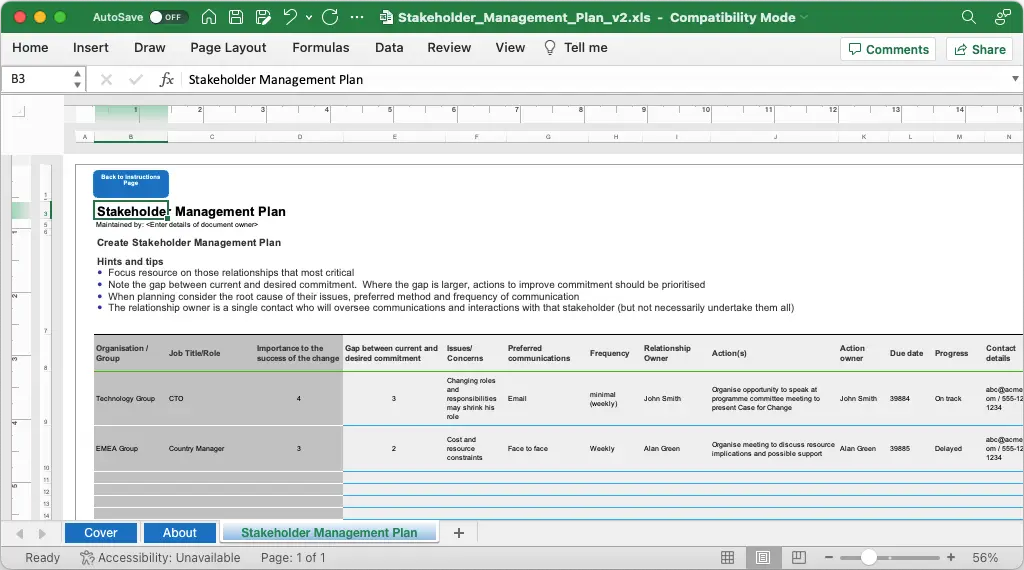Click the cancel entry X icon

[106, 80]
